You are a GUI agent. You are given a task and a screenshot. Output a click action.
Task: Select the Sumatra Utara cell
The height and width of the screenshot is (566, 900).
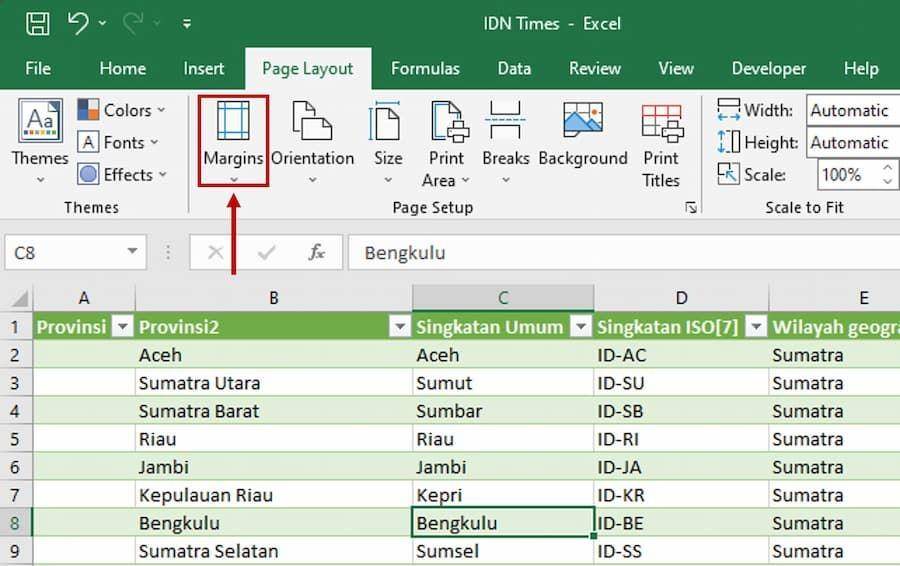pos(274,383)
